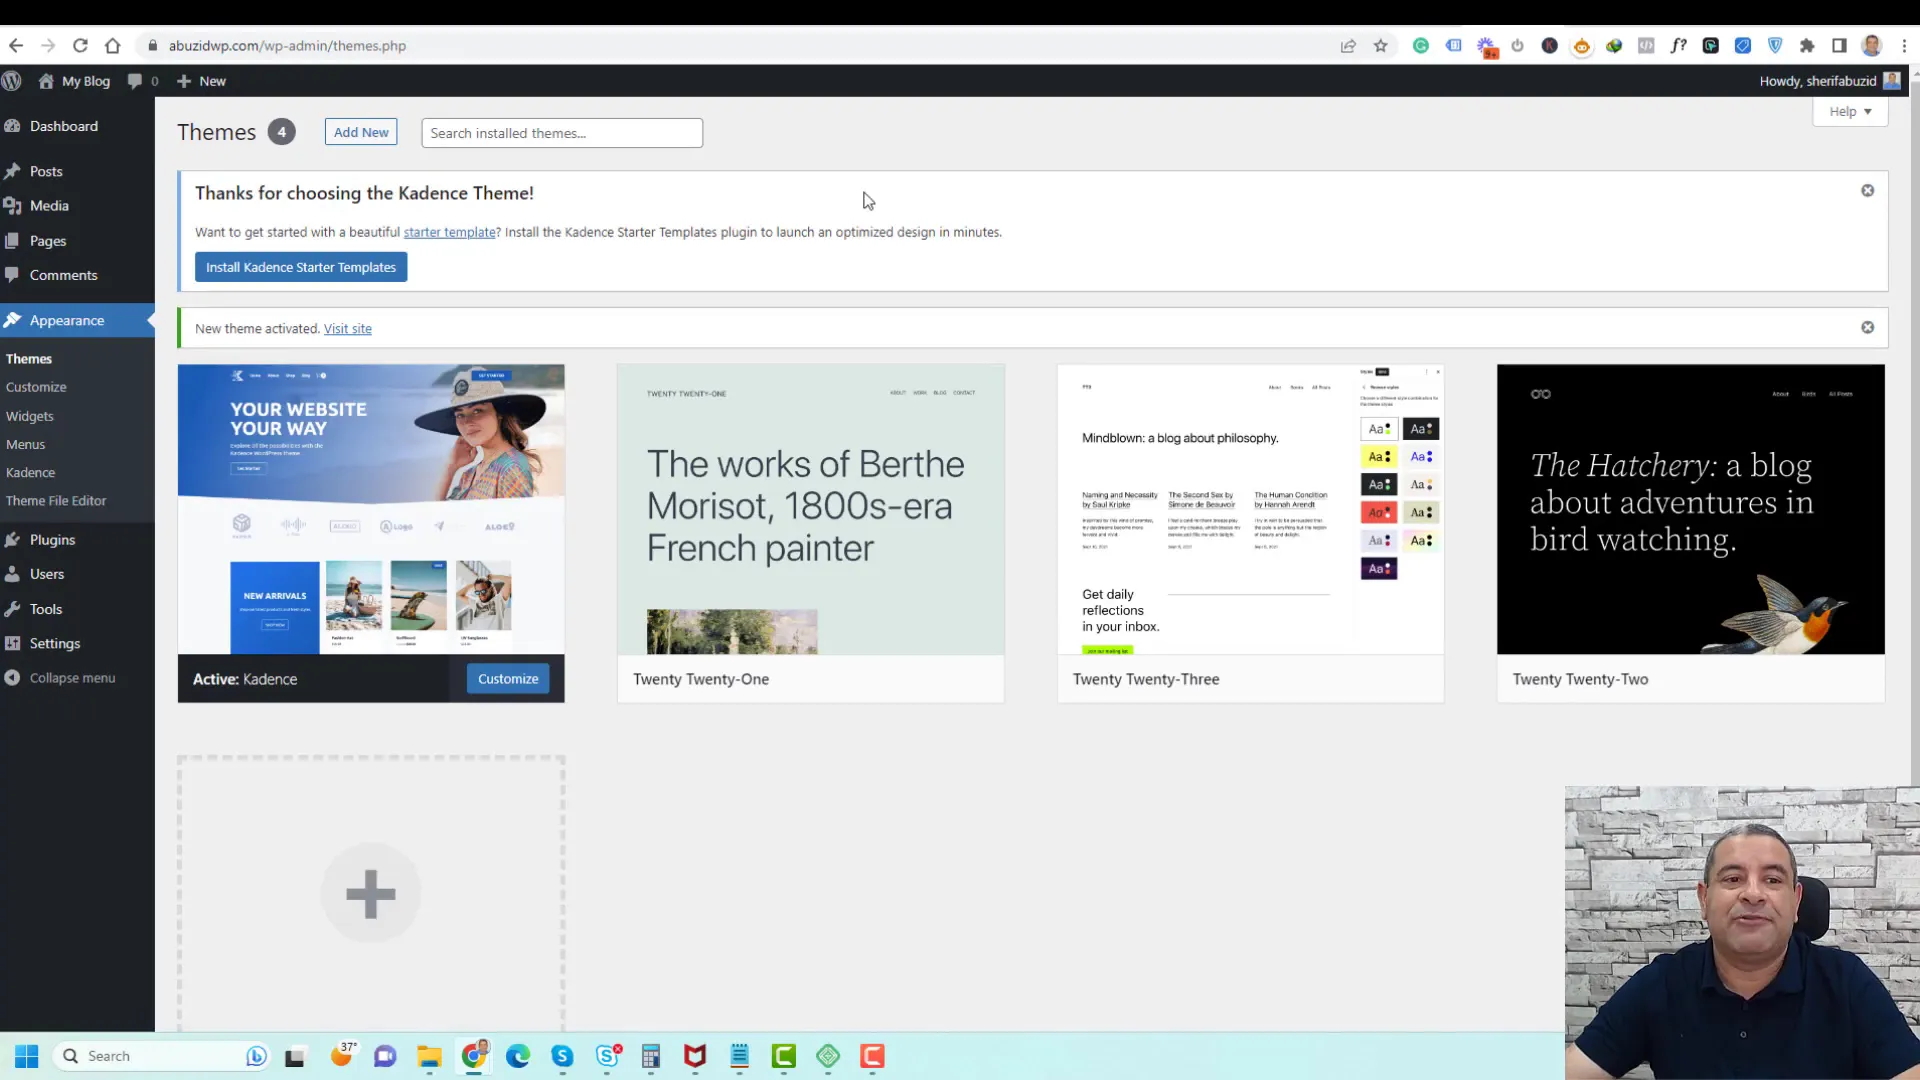Click Howdy, sherifabuzid account menu
Image resolution: width=1920 pixels, height=1080 pixels.
(x=1830, y=81)
